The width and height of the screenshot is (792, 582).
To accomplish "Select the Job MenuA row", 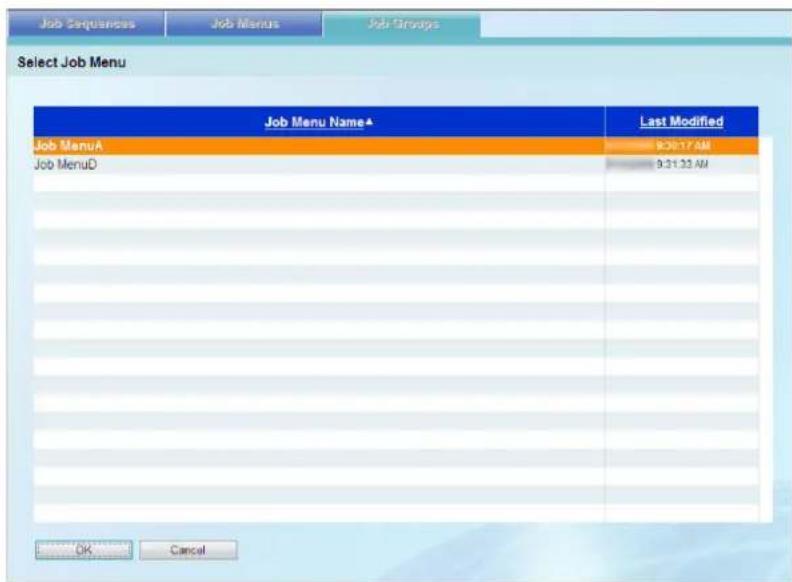I will click(x=396, y=146).
